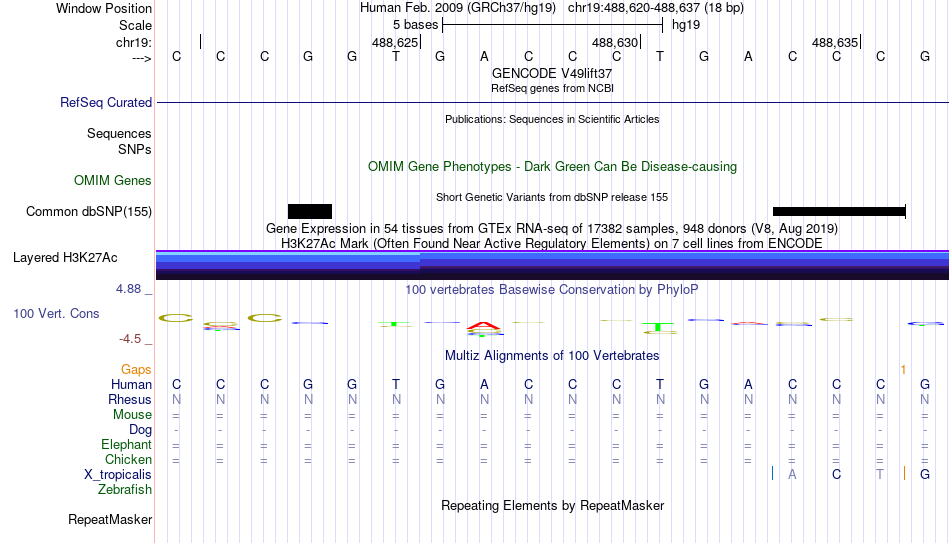950x543 pixels.
Task: Click the Dog species row label
Action: pyautogui.click(x=140, y=430)
